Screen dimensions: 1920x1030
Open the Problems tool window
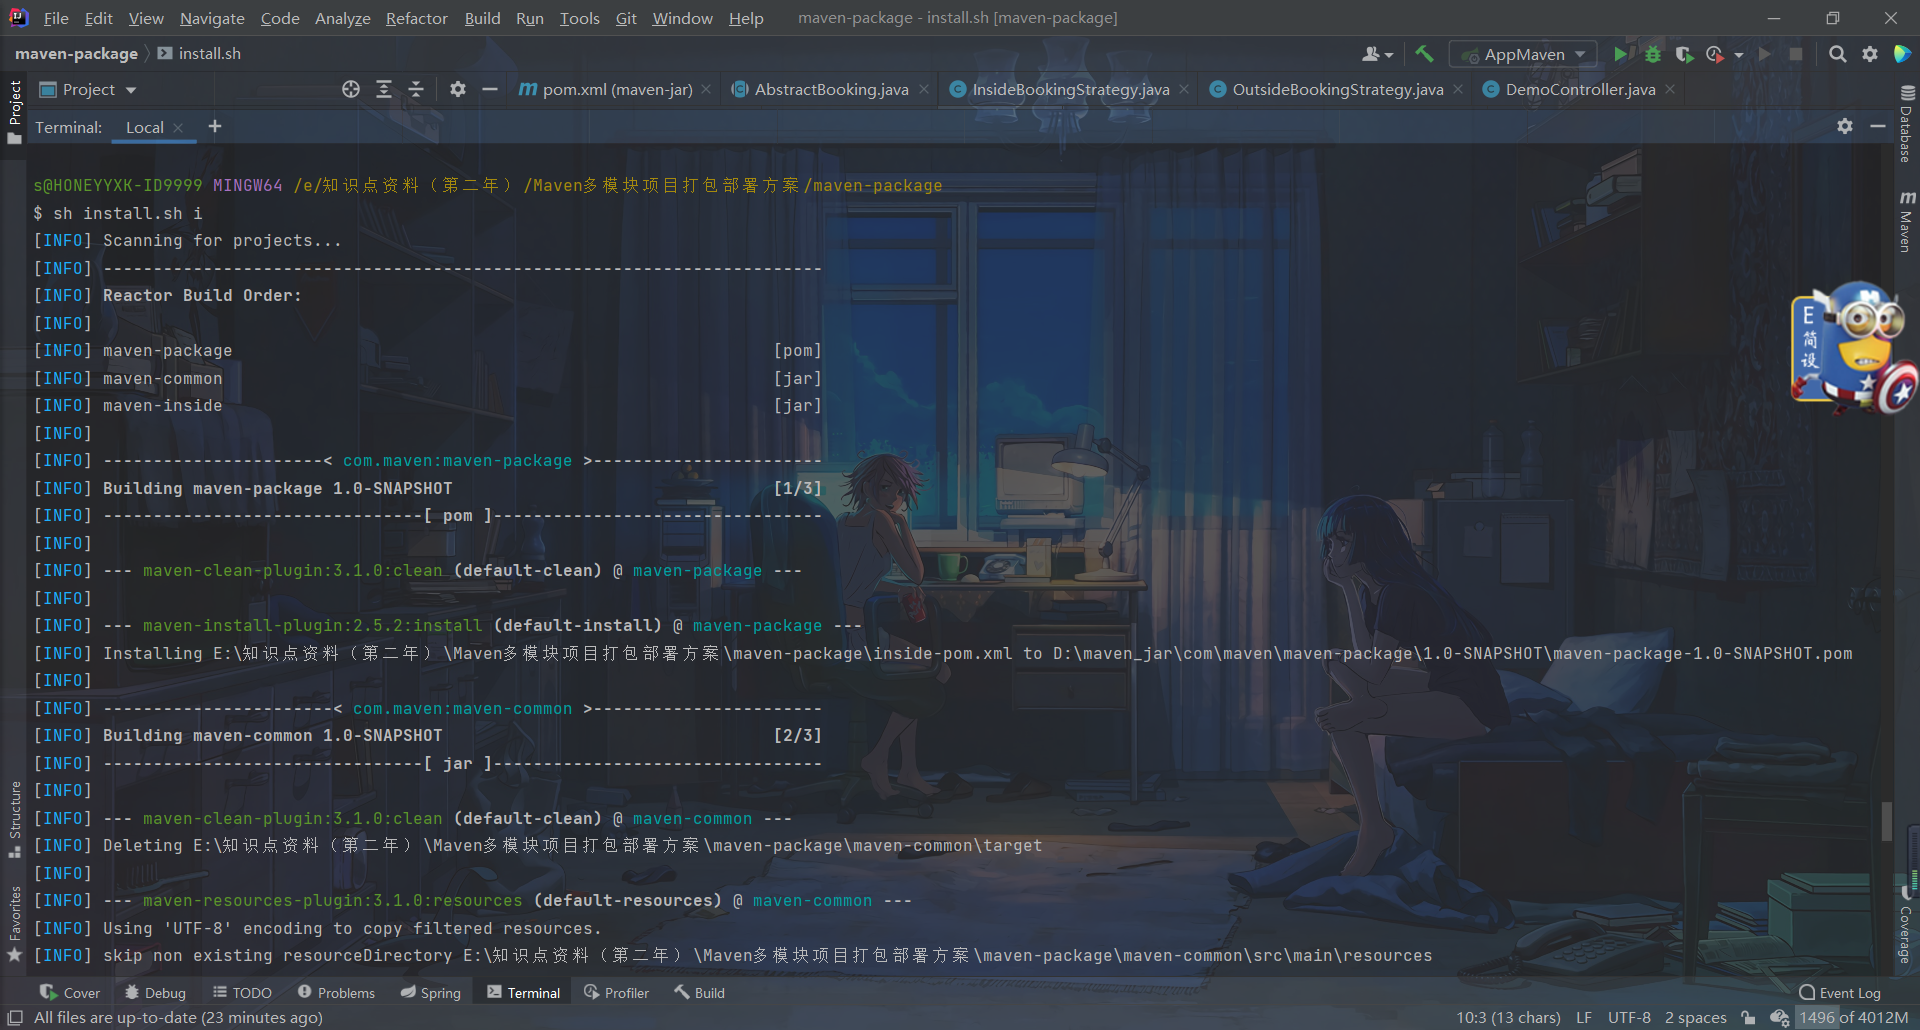click(x=336, y=992)
